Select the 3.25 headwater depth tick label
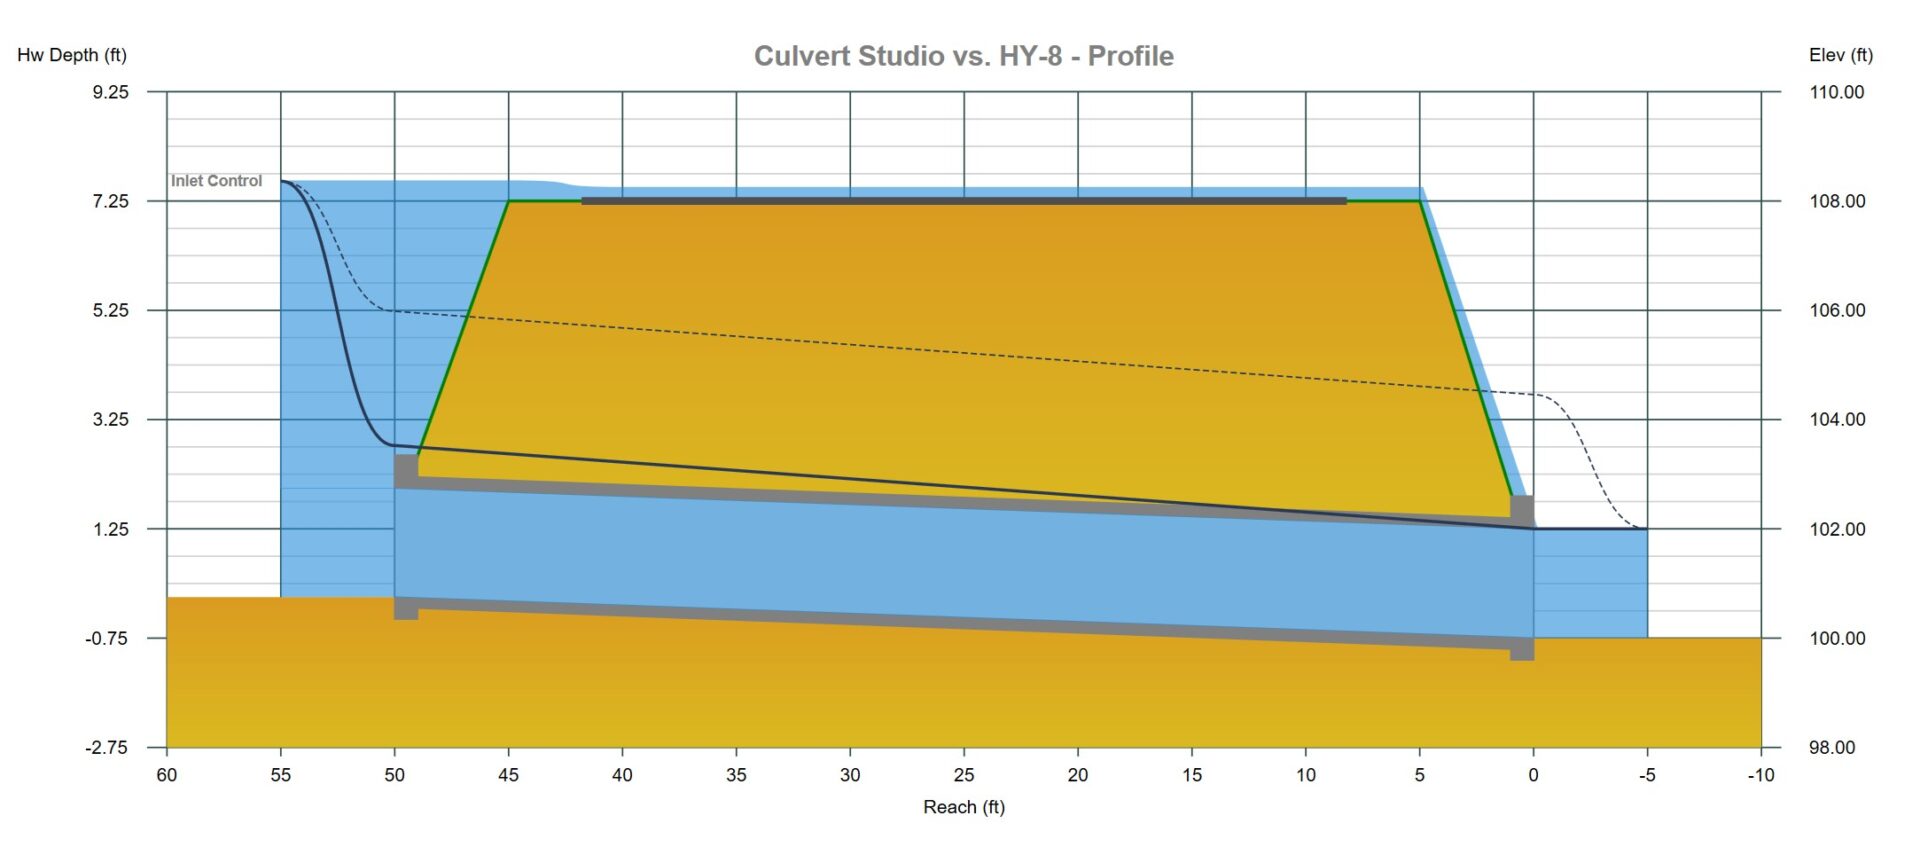Viewport: 1920px width, 847px height. coord(111,419)
